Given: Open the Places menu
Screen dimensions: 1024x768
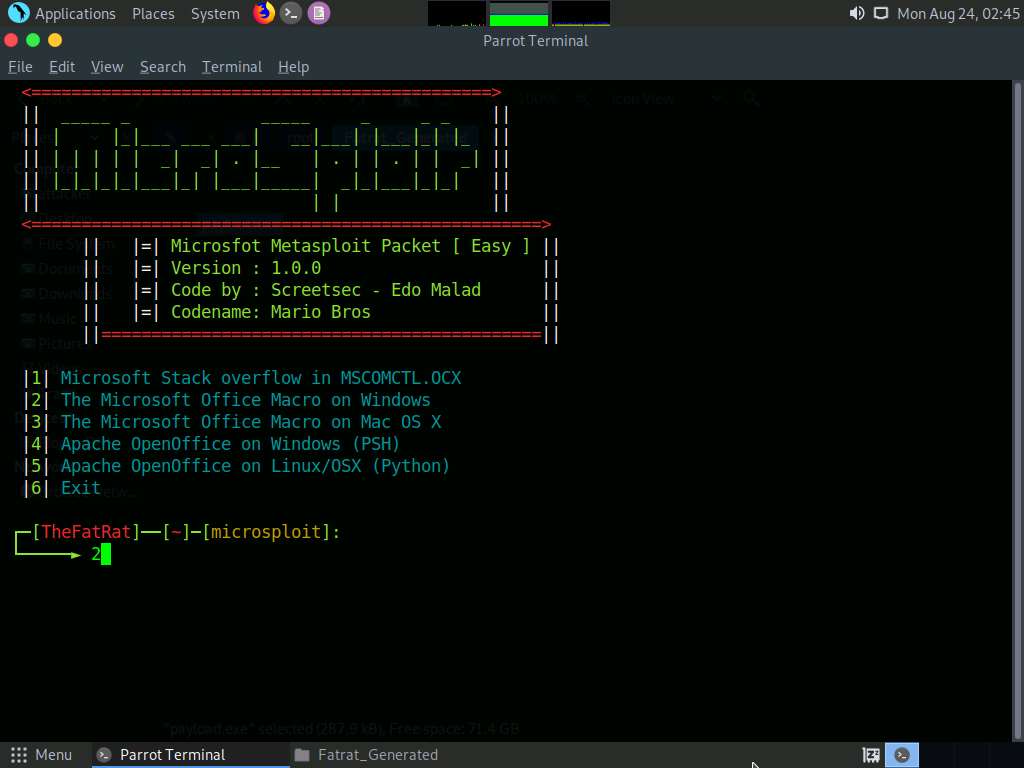Looking at the screenshot, I should 153,14.
